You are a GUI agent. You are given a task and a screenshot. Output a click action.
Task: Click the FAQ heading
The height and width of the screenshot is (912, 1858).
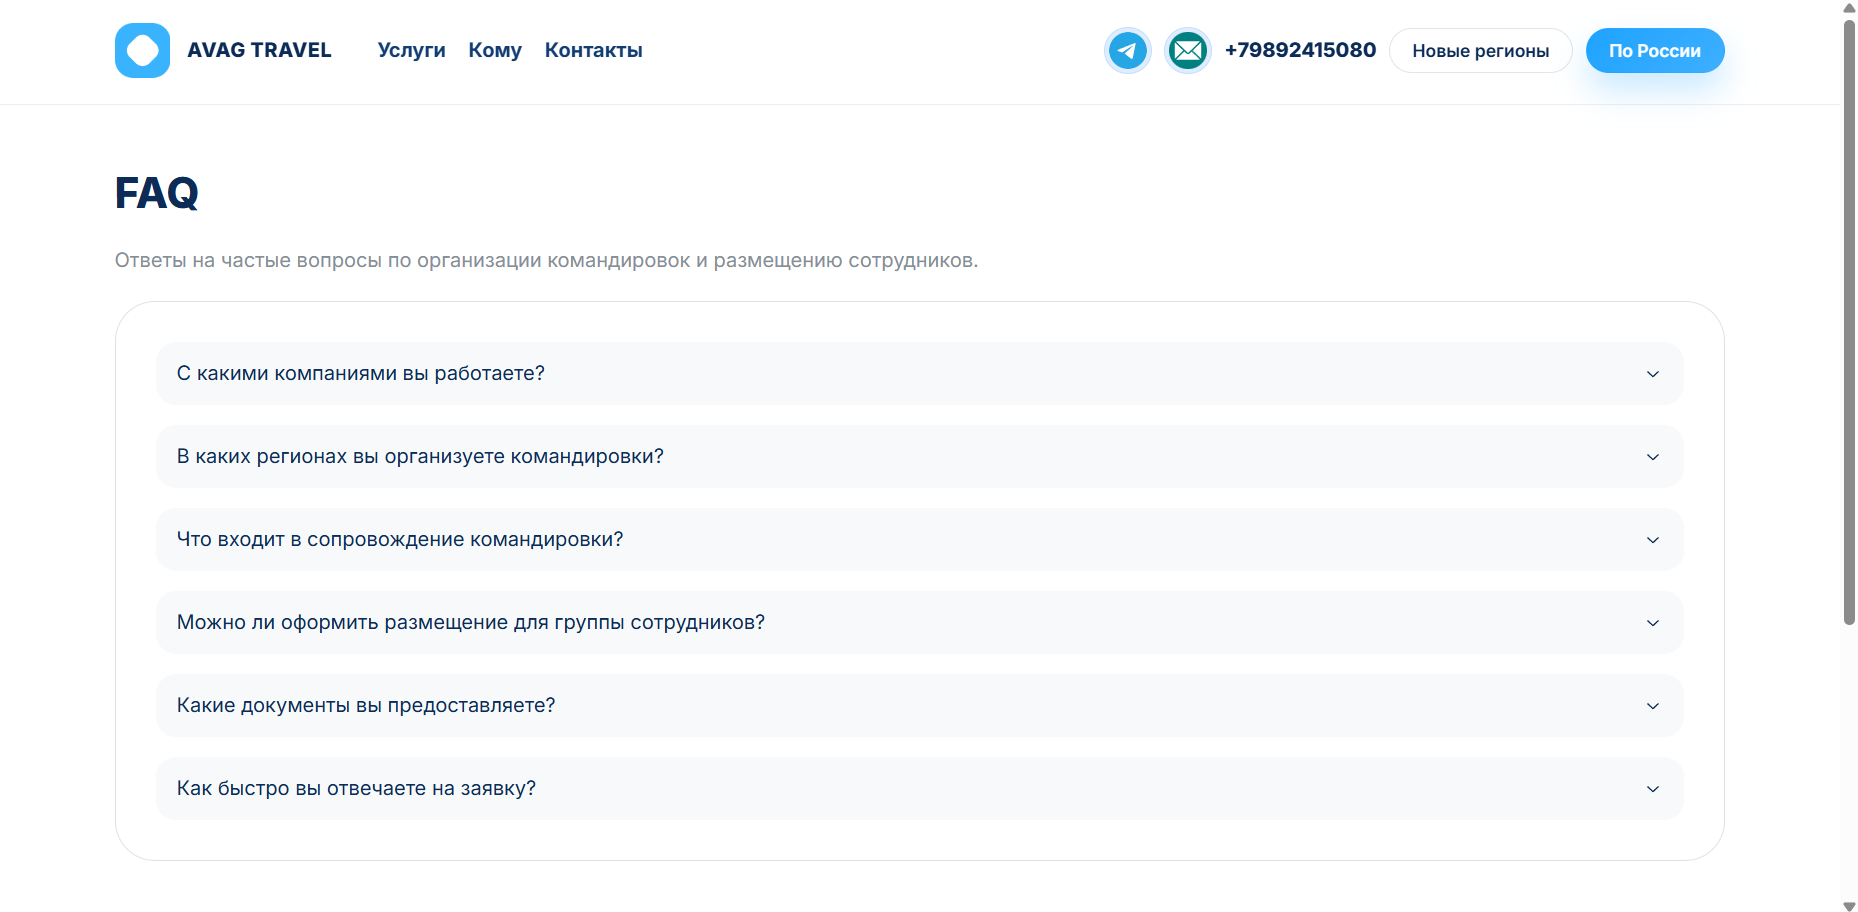tap(157, 193)
